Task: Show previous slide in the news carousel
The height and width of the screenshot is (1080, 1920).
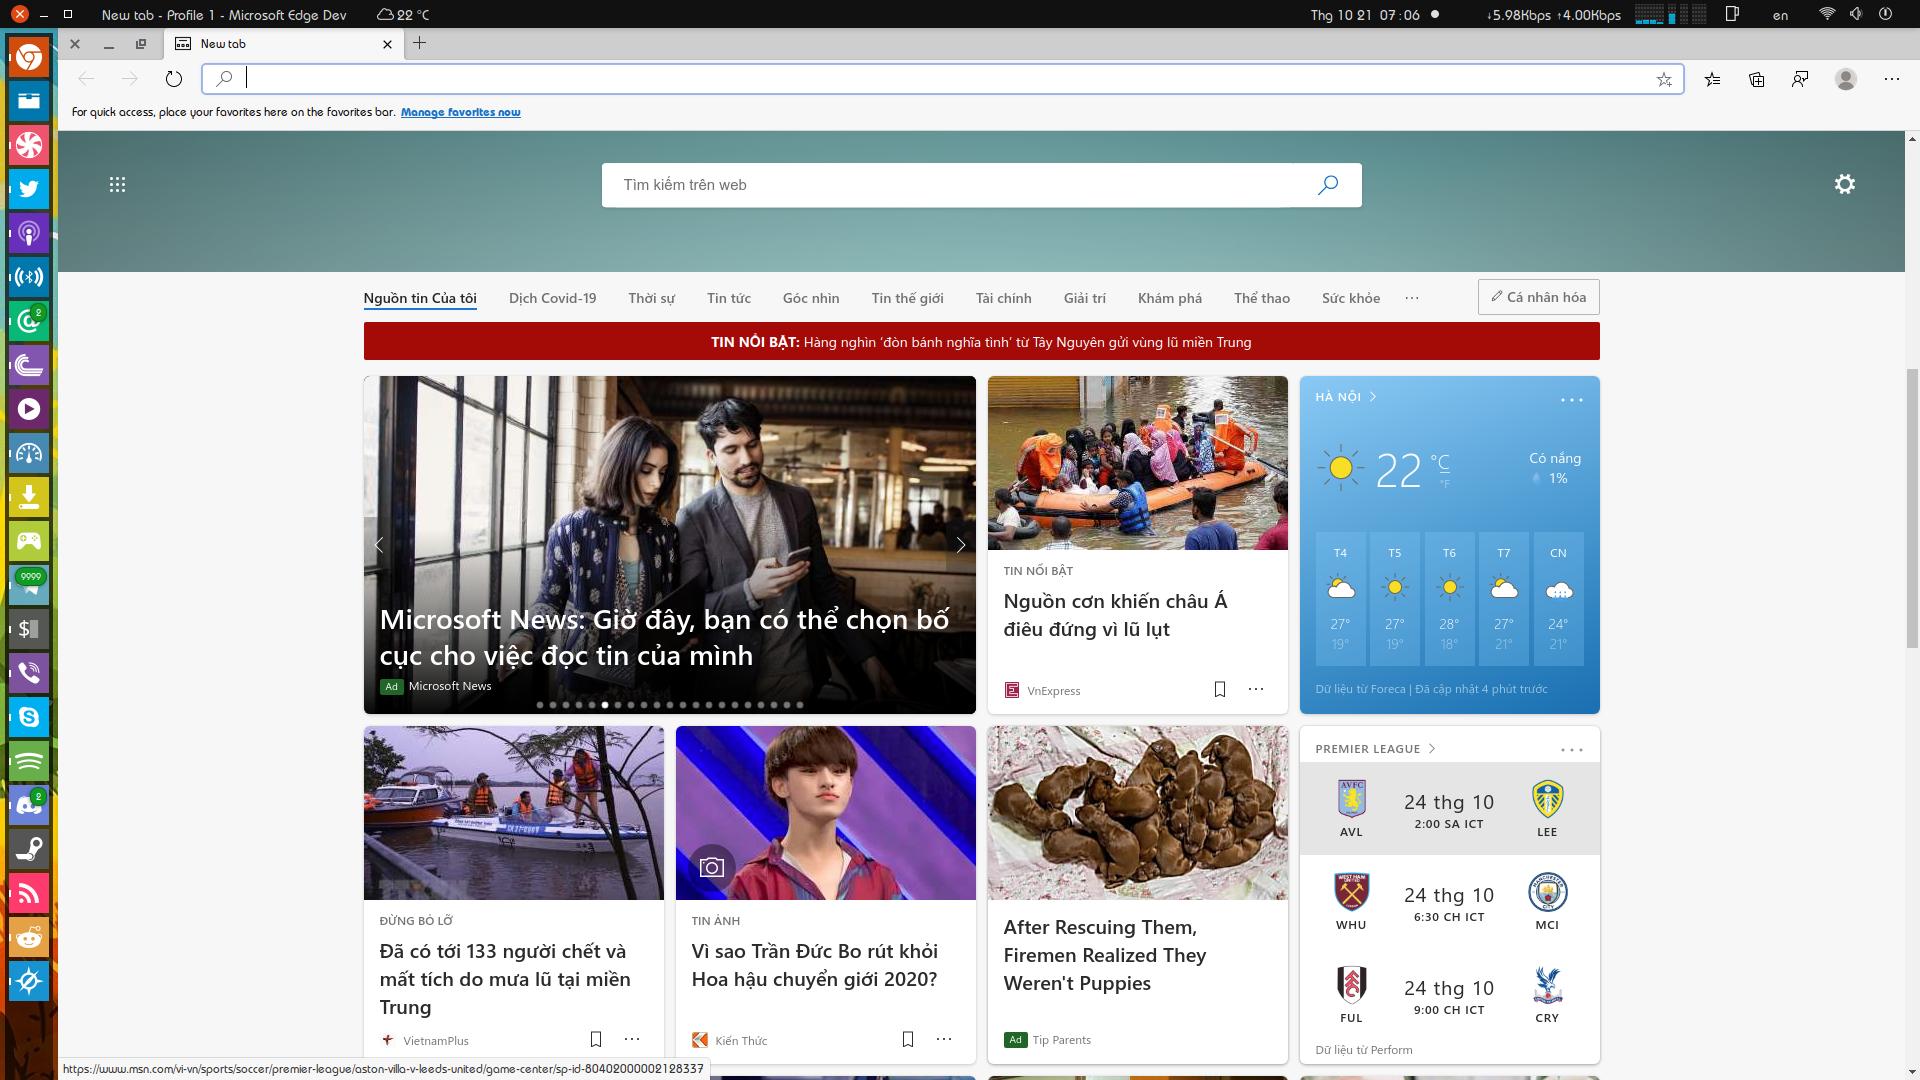Action: coord(379,545)
